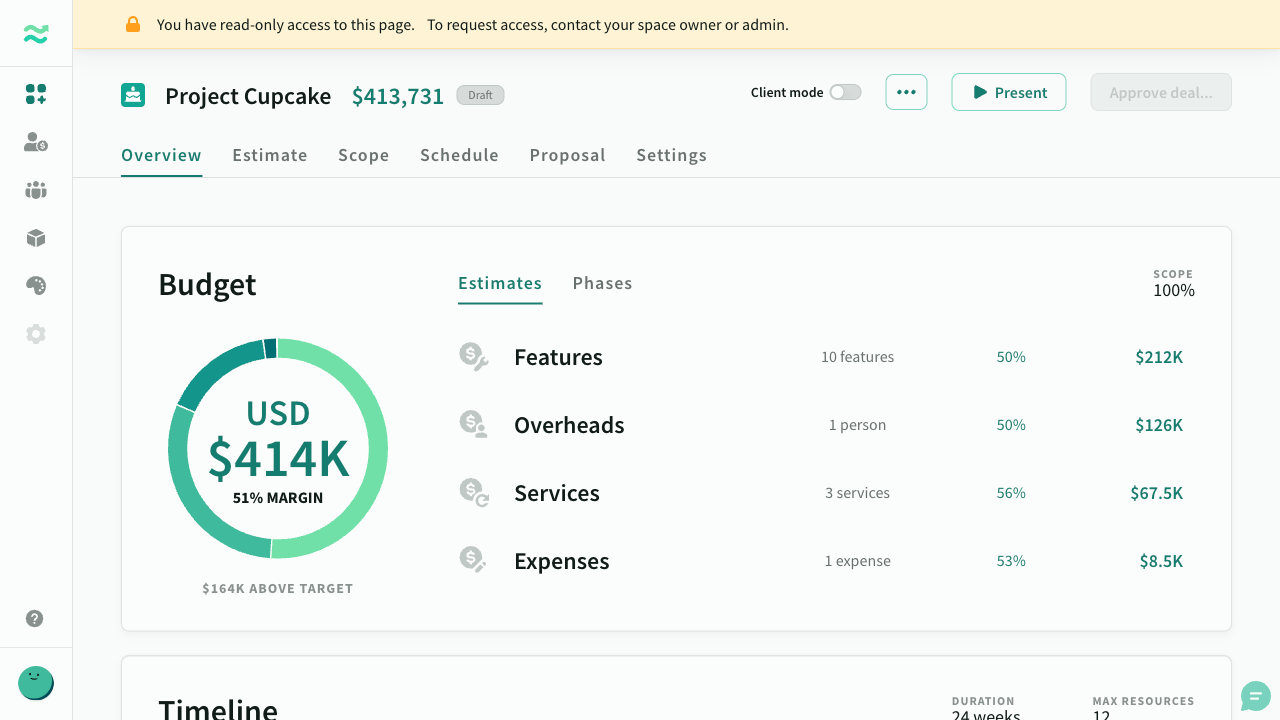
Task: Click the smiling user avatar
Action: 35,683
